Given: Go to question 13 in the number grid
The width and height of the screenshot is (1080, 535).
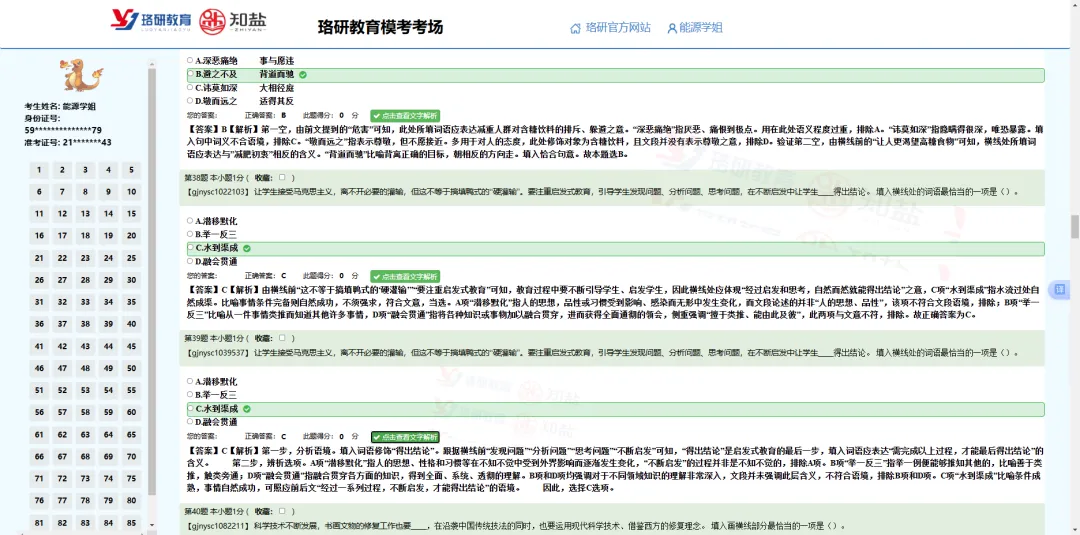Looking at the screenshot, I should click(x=85, y=214).
